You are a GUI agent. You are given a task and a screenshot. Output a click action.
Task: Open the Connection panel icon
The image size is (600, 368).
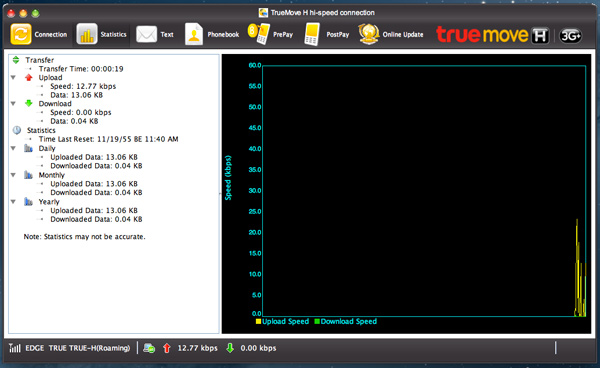21,34
